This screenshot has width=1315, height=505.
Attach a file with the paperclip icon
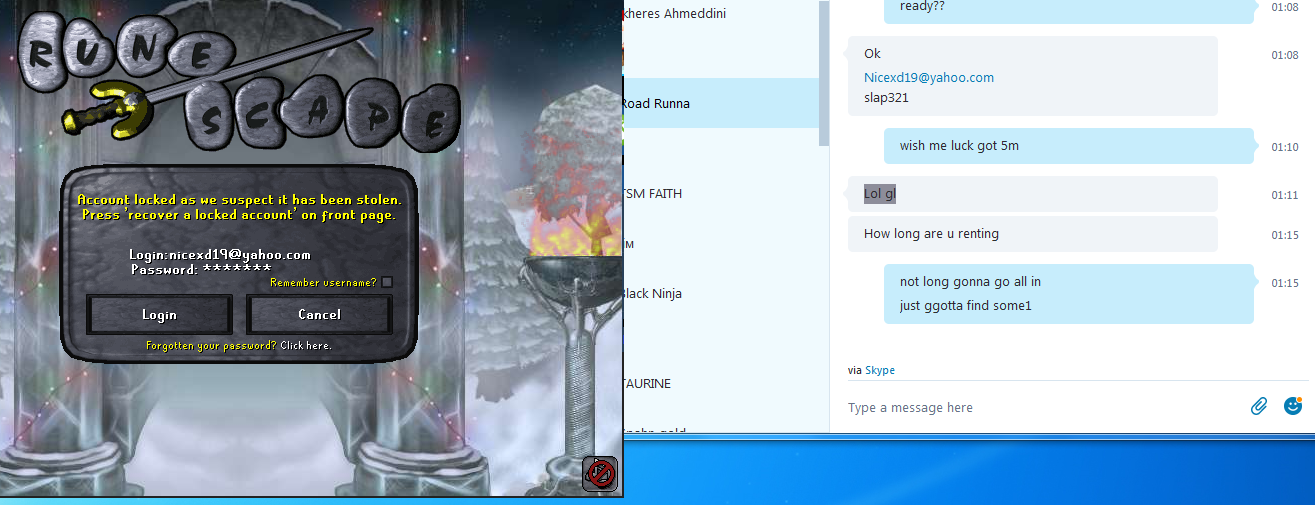(x=1259, y=406)
